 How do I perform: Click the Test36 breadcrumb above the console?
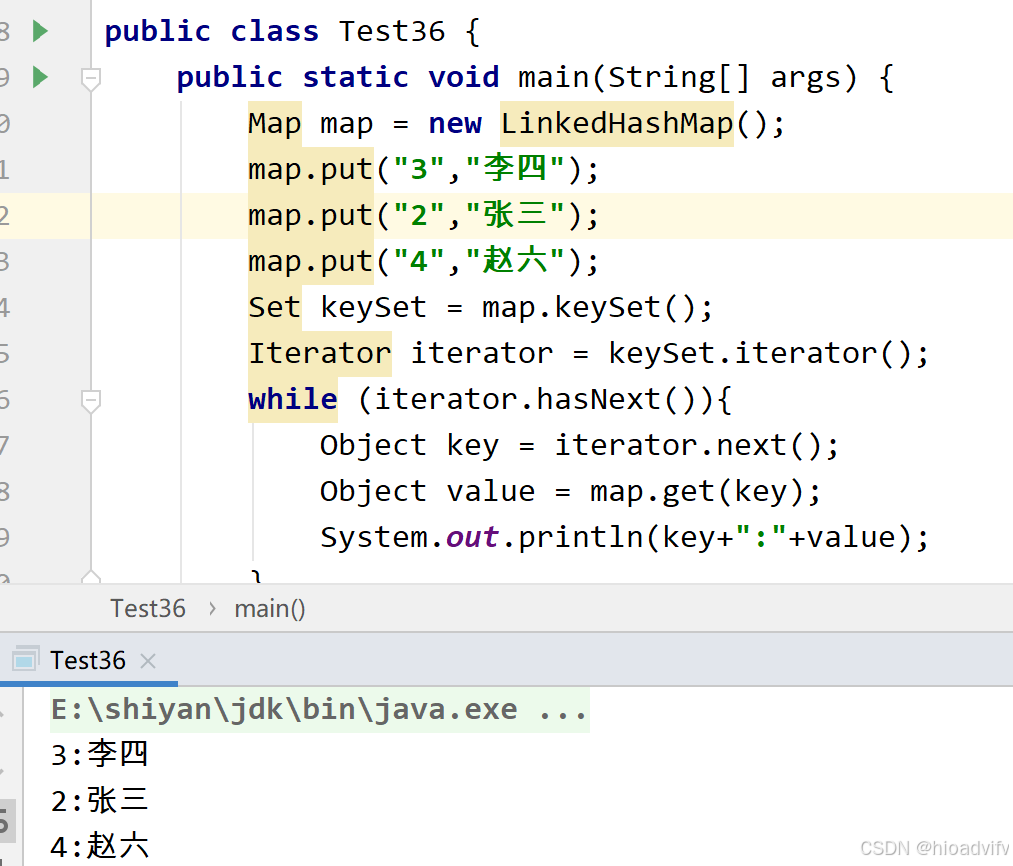tap(148, 607)
